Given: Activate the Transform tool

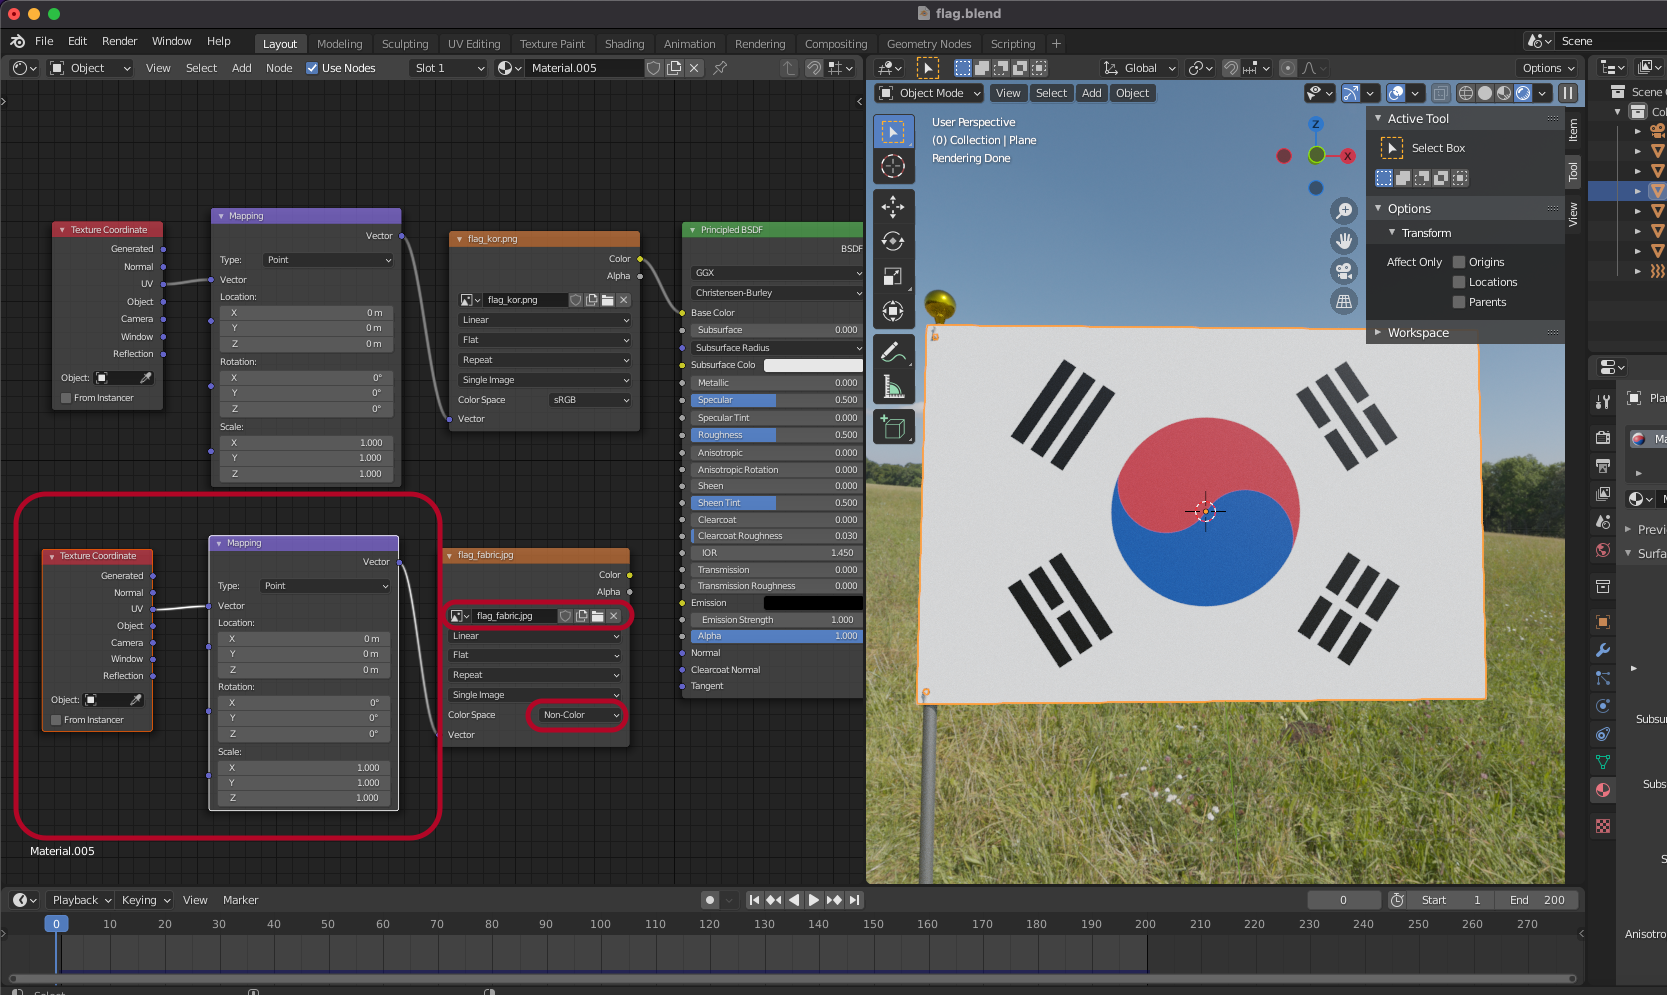Looking at the screenshot, I should tap(893, 312).
